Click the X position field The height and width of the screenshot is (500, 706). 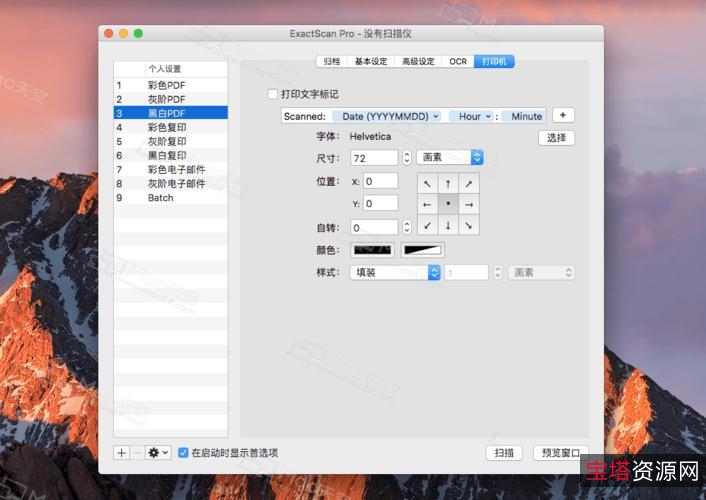pyautogui.click(x=381, y=181)
